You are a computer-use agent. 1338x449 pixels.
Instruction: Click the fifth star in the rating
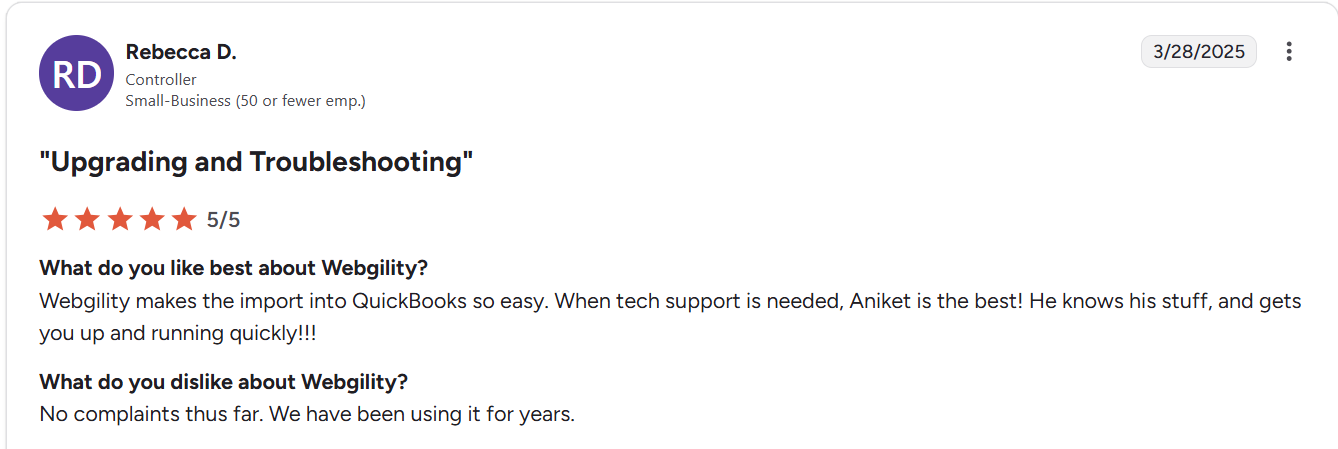pyautogui.click(x=184, y=219)
